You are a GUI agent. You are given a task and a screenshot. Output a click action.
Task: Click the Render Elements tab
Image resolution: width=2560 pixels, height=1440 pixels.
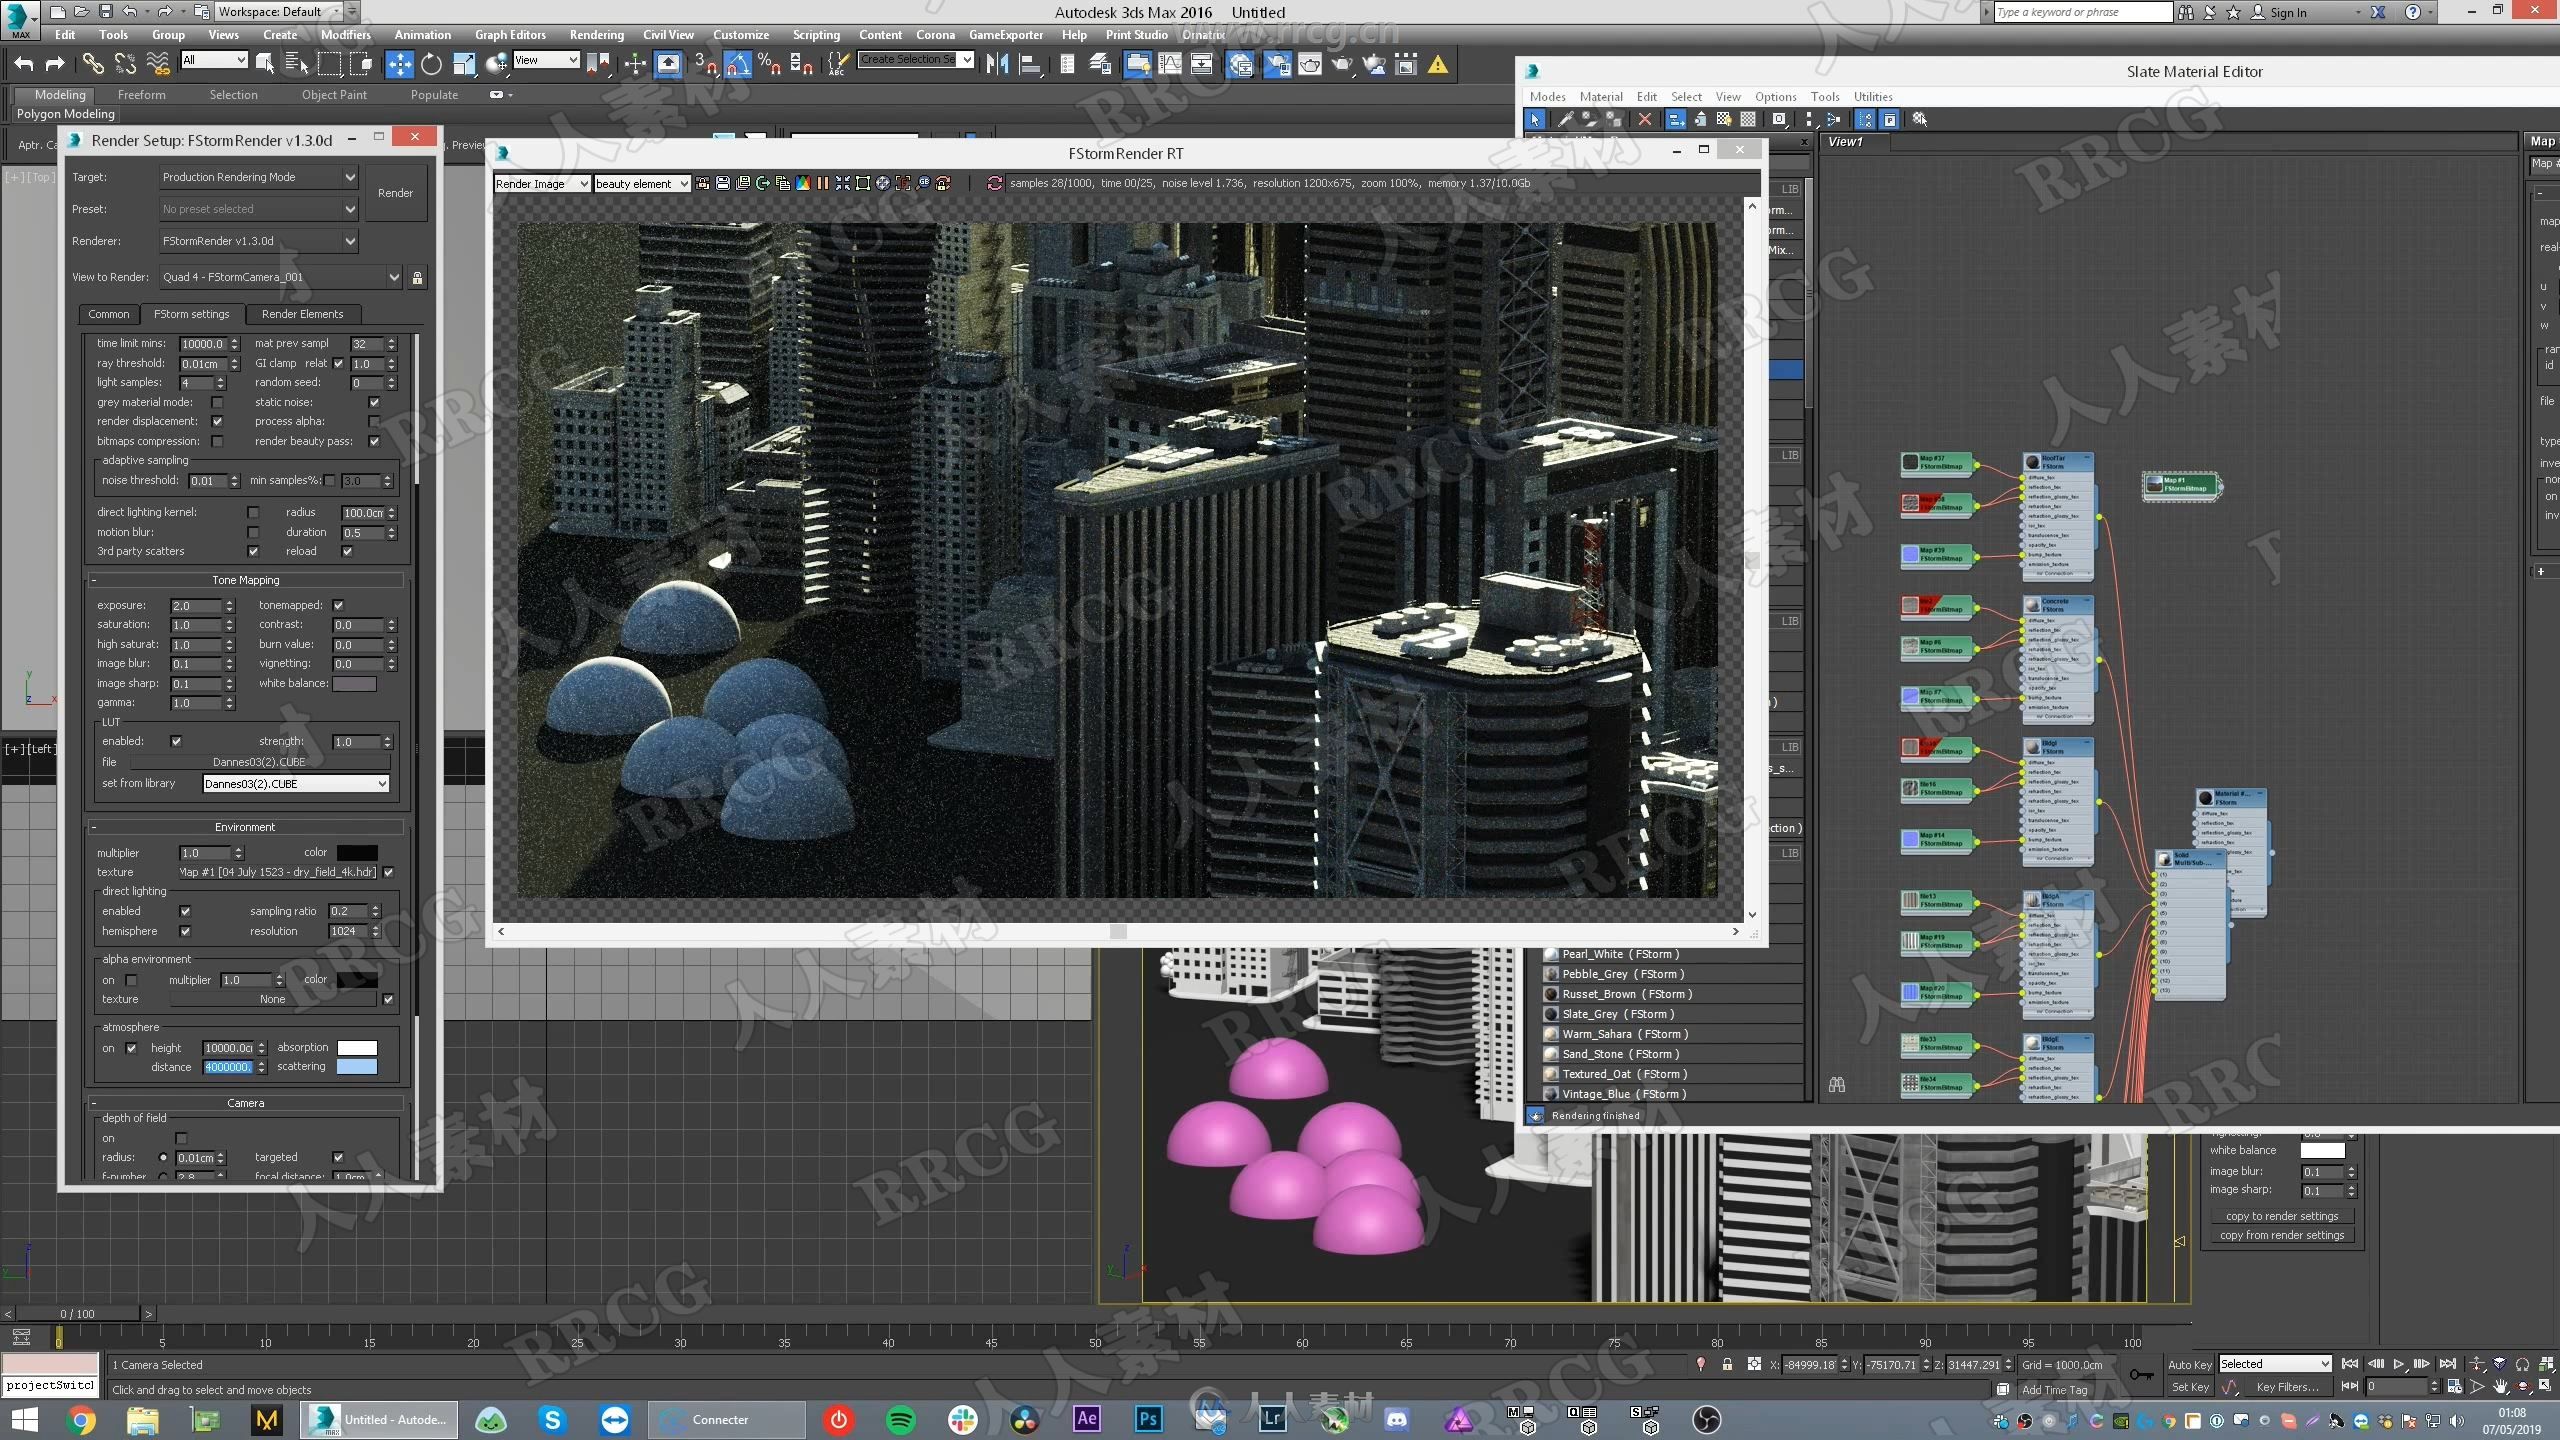pyautogui.click(x=302, y=313)
